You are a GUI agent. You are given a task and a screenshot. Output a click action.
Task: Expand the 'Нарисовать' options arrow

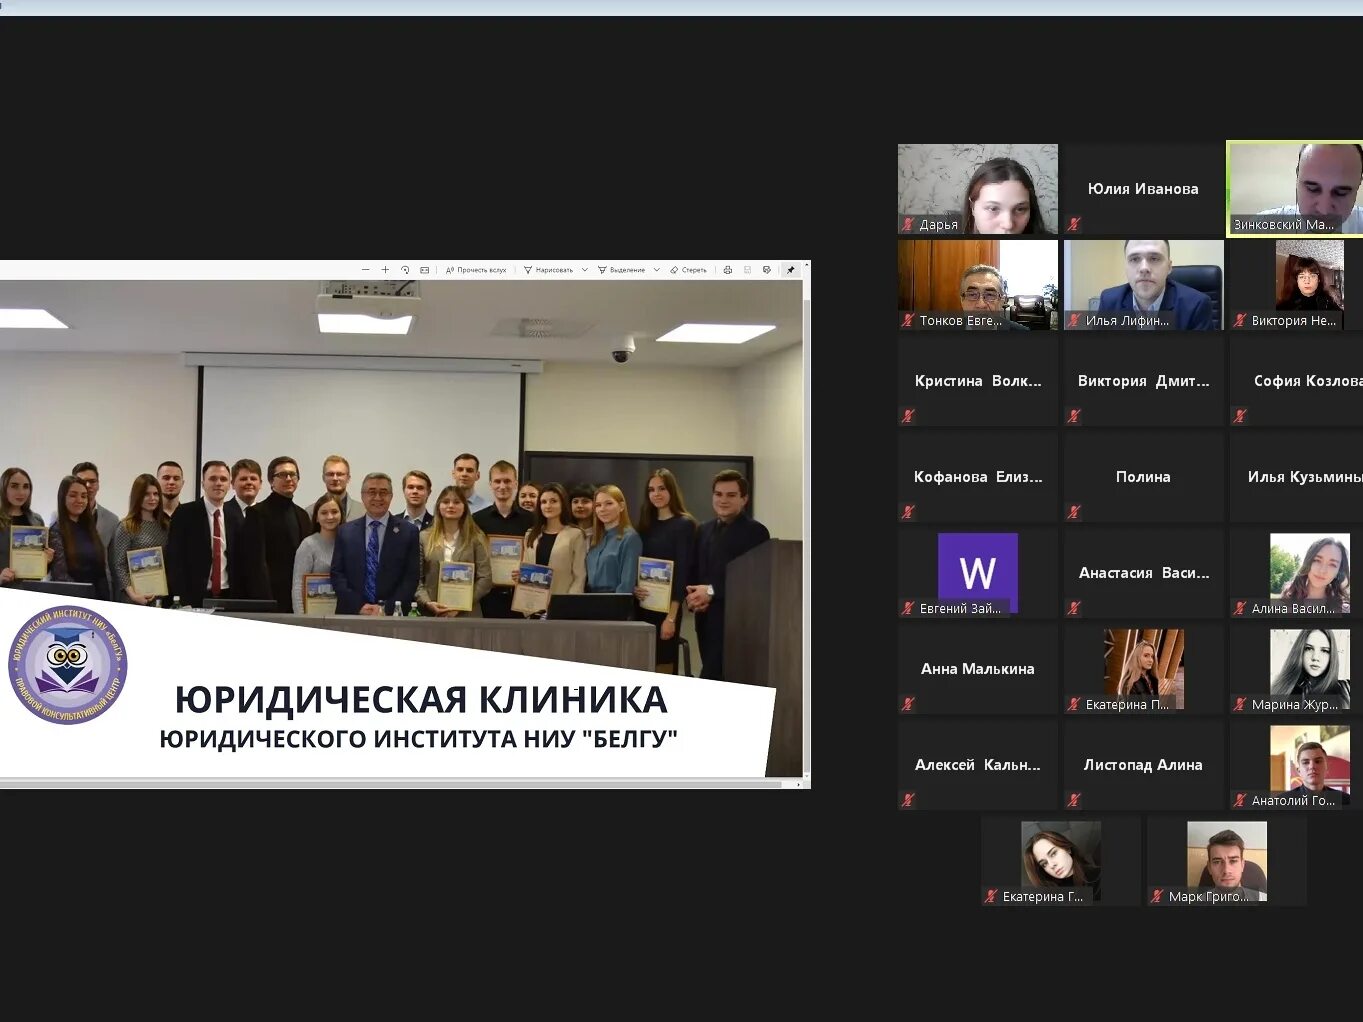[x=585, y=270]
